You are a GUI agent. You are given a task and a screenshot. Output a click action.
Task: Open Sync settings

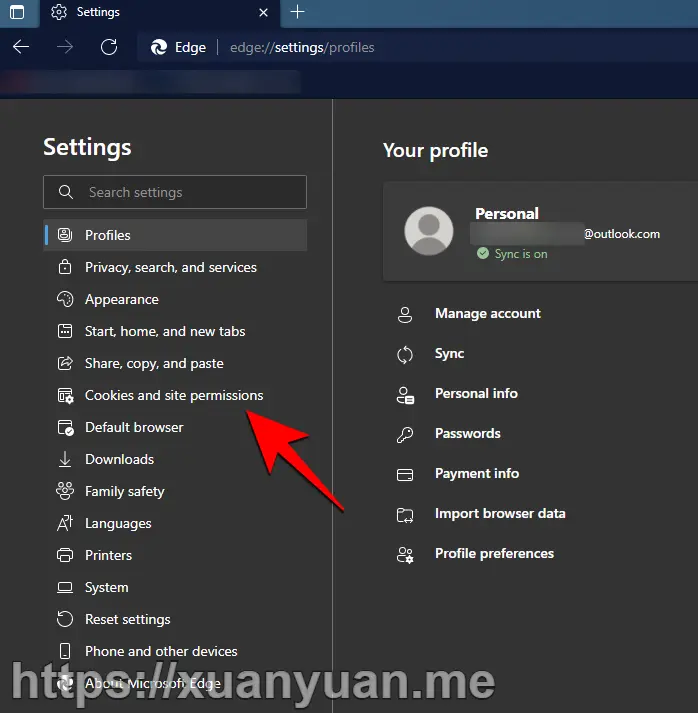(449, 353)
